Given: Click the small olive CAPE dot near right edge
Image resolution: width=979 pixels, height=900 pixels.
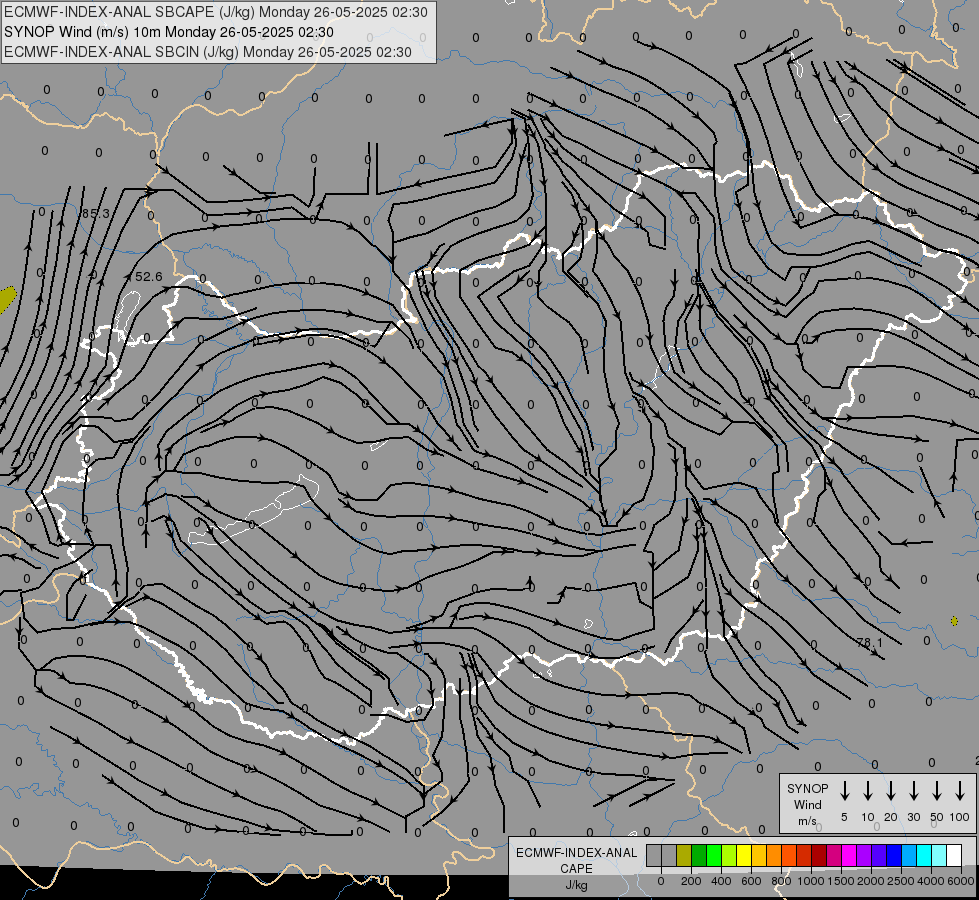Looking at the screenshot, I should pyautogui.click(x=954, y=621).
